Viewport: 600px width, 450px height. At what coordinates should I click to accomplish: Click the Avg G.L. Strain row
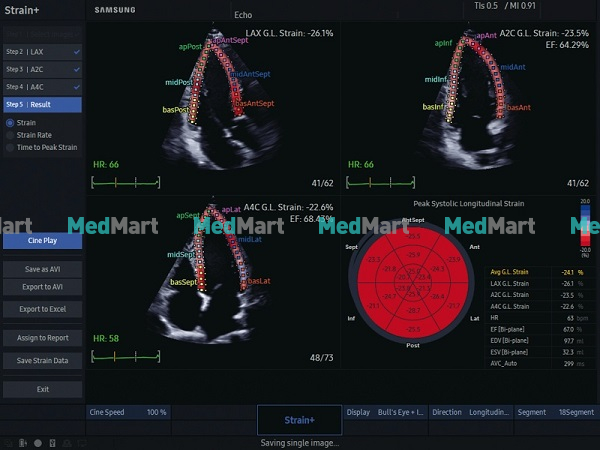(x=540, y=272)
